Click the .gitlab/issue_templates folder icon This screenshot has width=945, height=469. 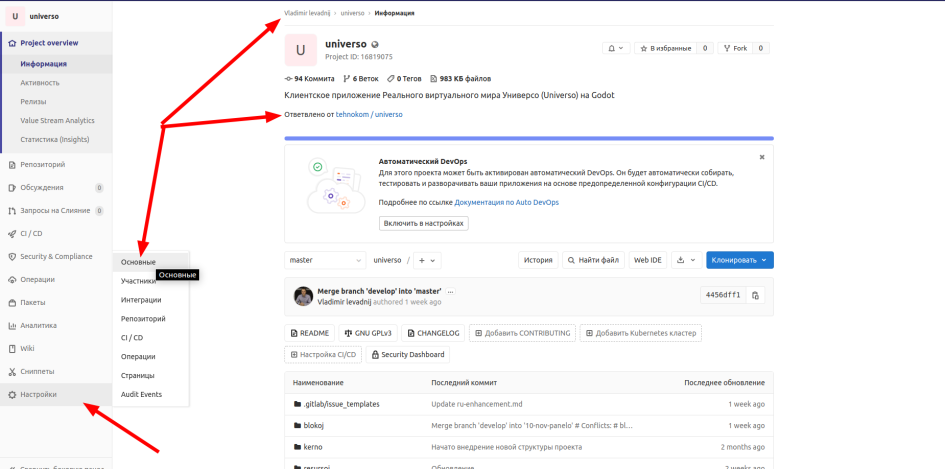click(297, 404)
